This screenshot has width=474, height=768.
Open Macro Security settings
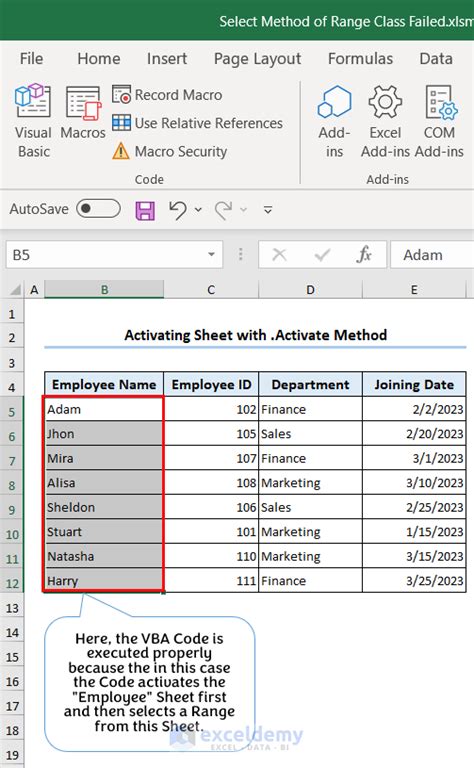pyautogui.click(x=169, y=151)
